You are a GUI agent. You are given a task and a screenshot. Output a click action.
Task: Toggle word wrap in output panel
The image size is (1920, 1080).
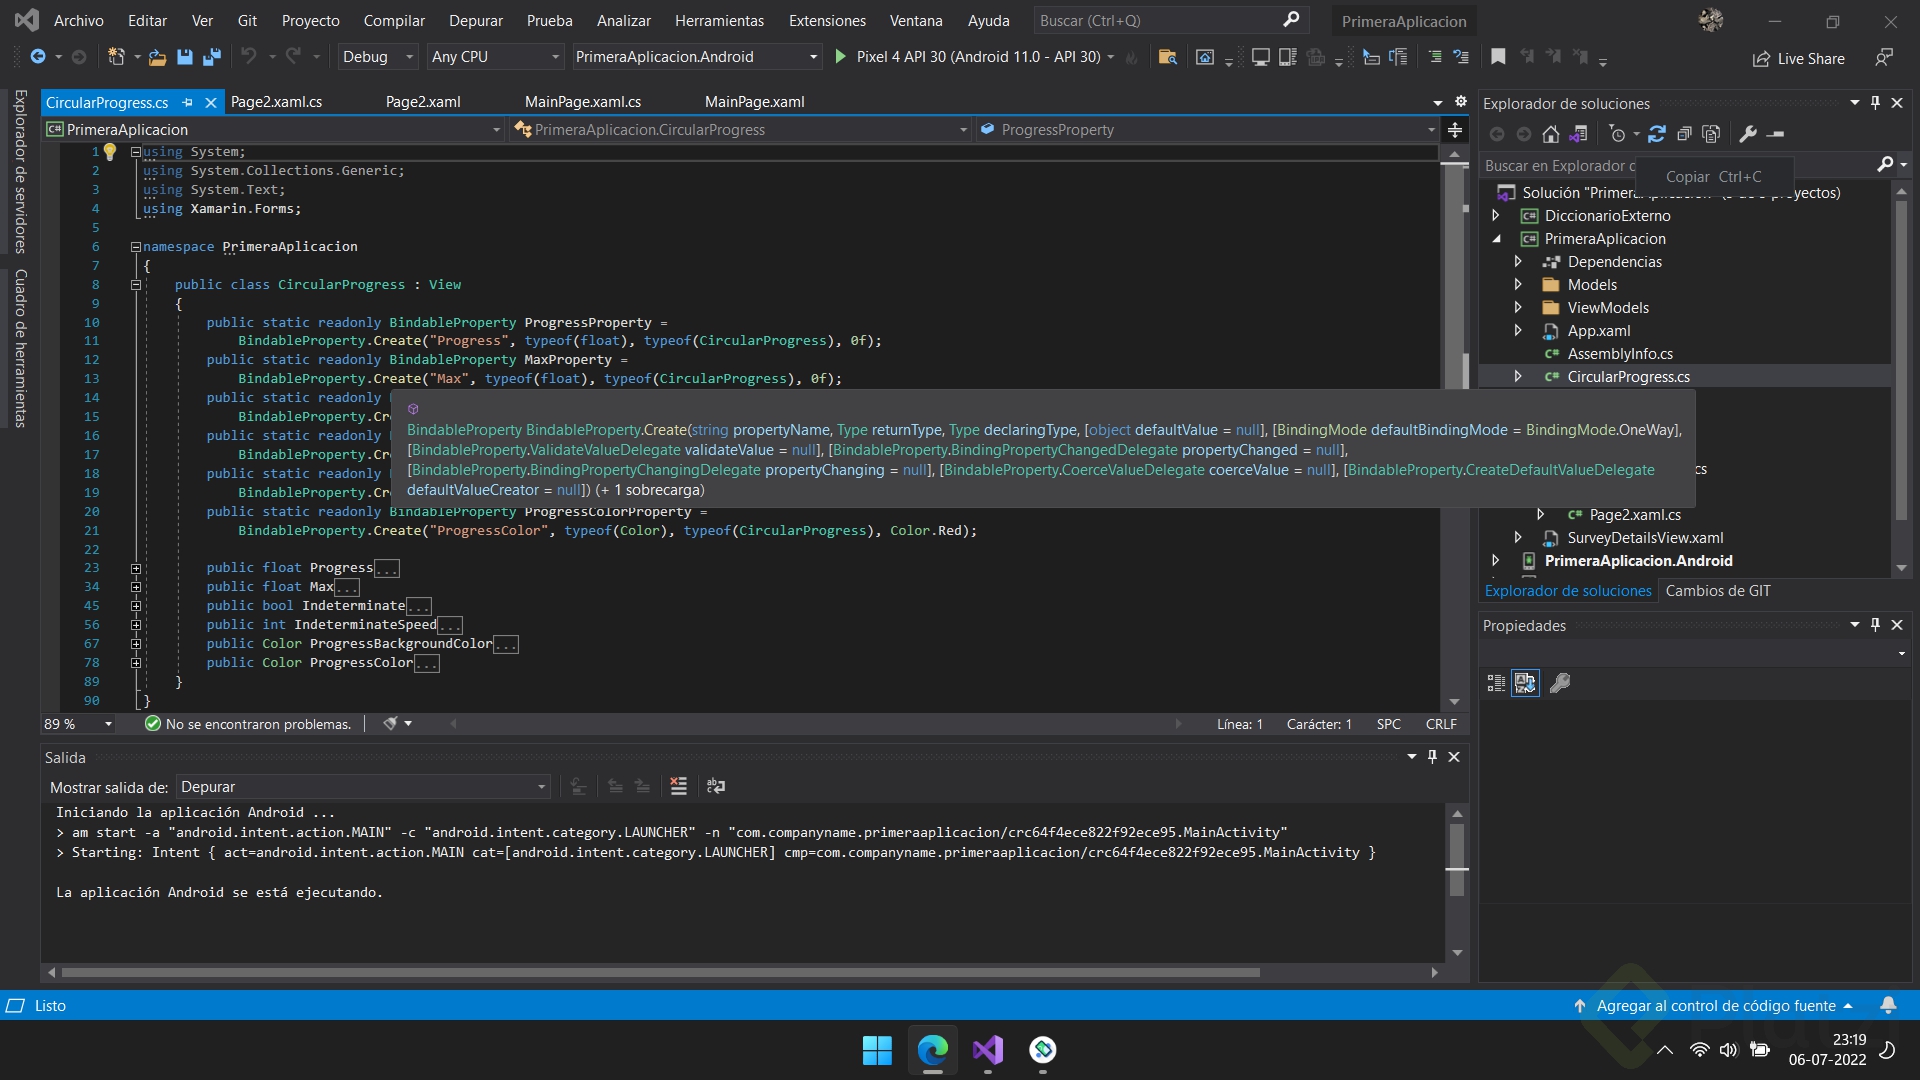pyautogui.click(x=716, y=787)
